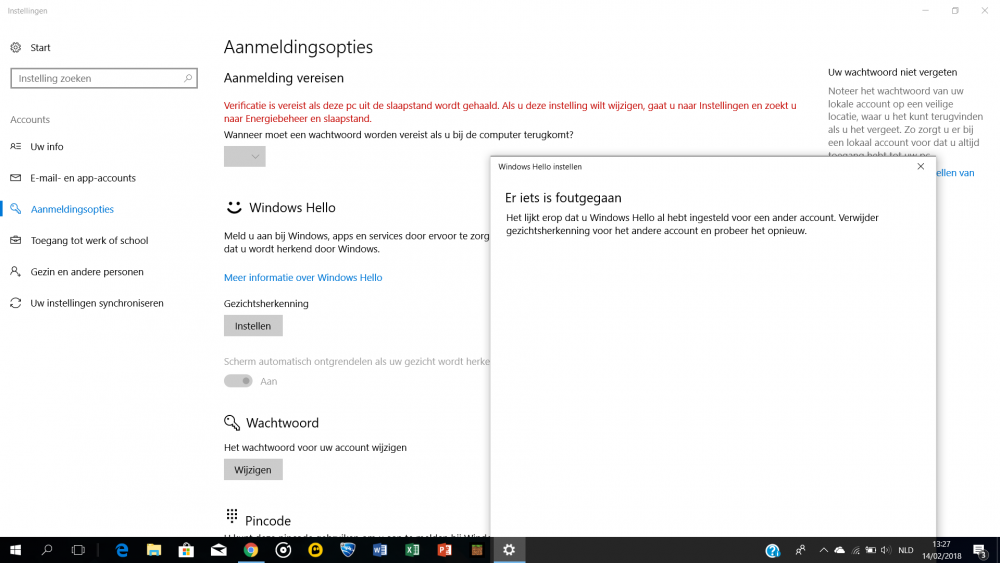Open the blue help question-mark tray icon
The image size is (1000, 563).
772,550
